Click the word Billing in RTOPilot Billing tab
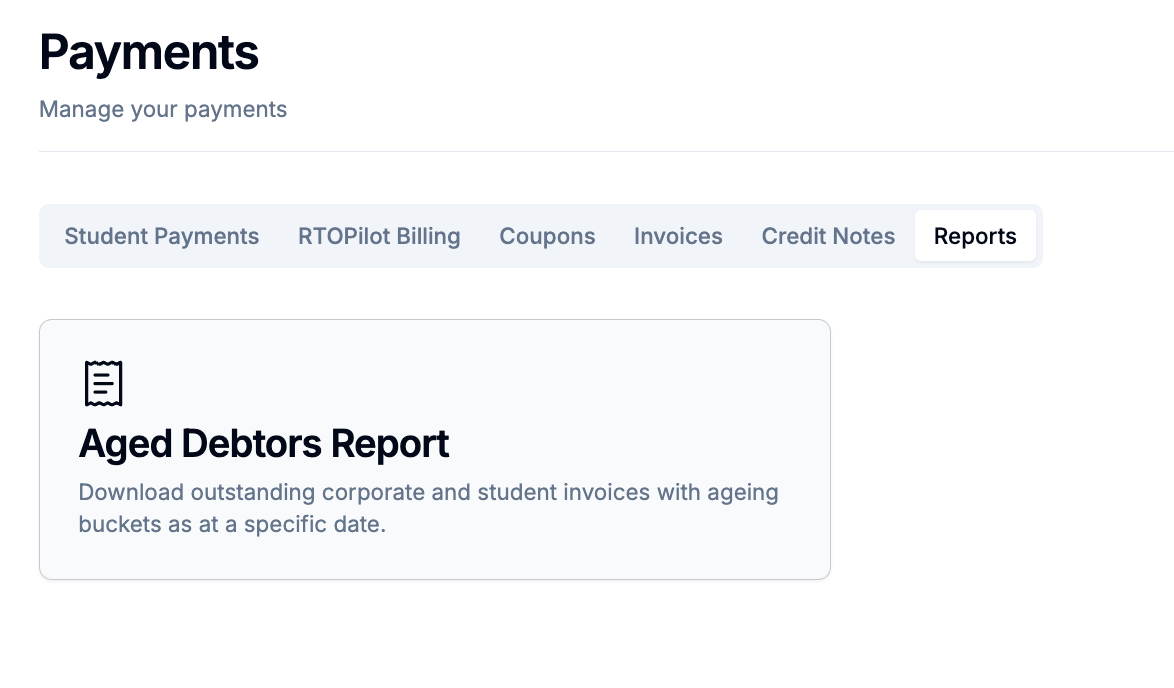The height and width of the screenshot is (688, 1174). [x=428, y=236]
